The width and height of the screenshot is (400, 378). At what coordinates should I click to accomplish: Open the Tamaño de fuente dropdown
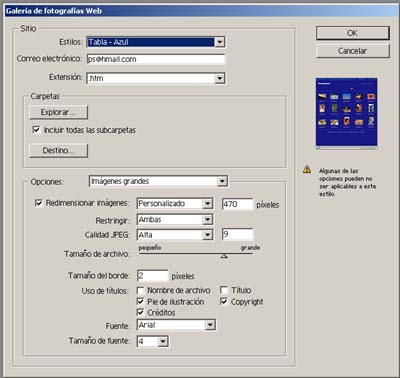153,341
